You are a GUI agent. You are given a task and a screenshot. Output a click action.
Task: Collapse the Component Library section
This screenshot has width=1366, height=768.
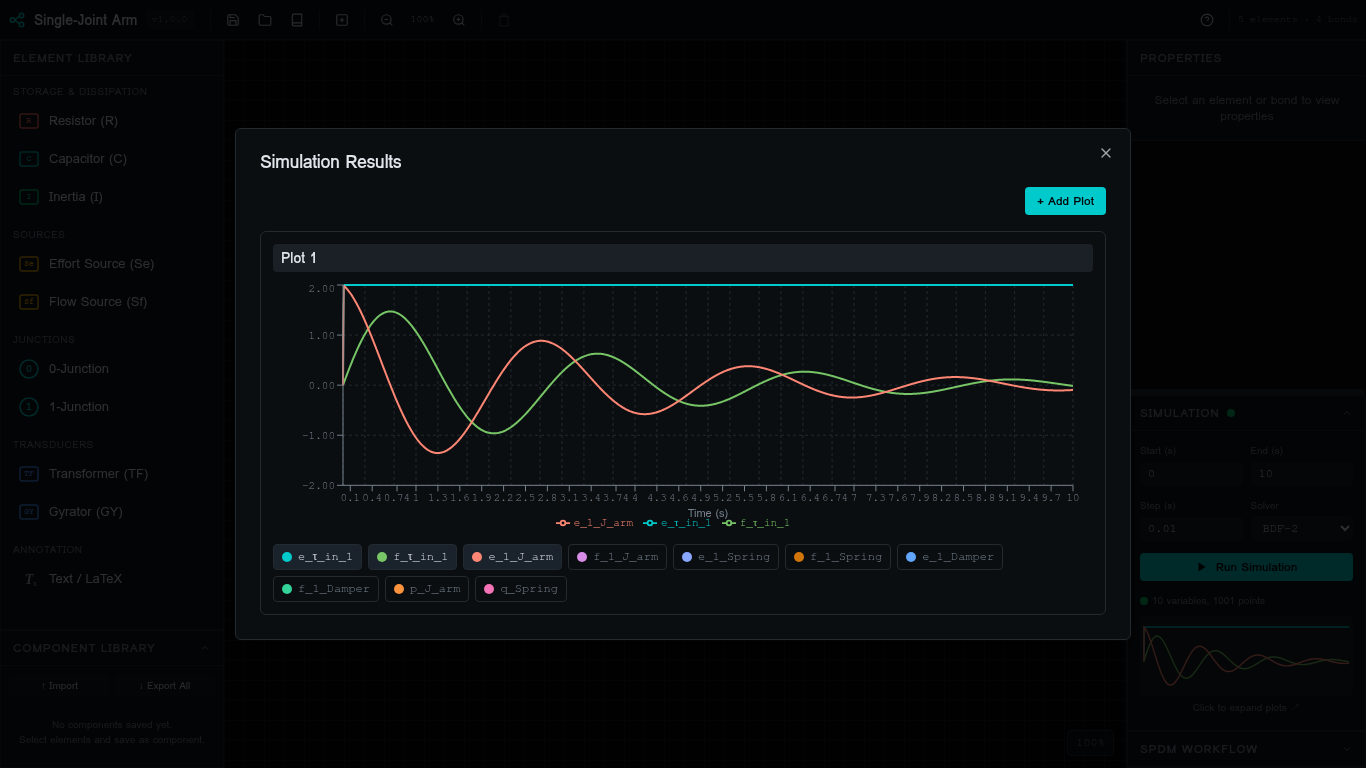[x=205, y=648]
